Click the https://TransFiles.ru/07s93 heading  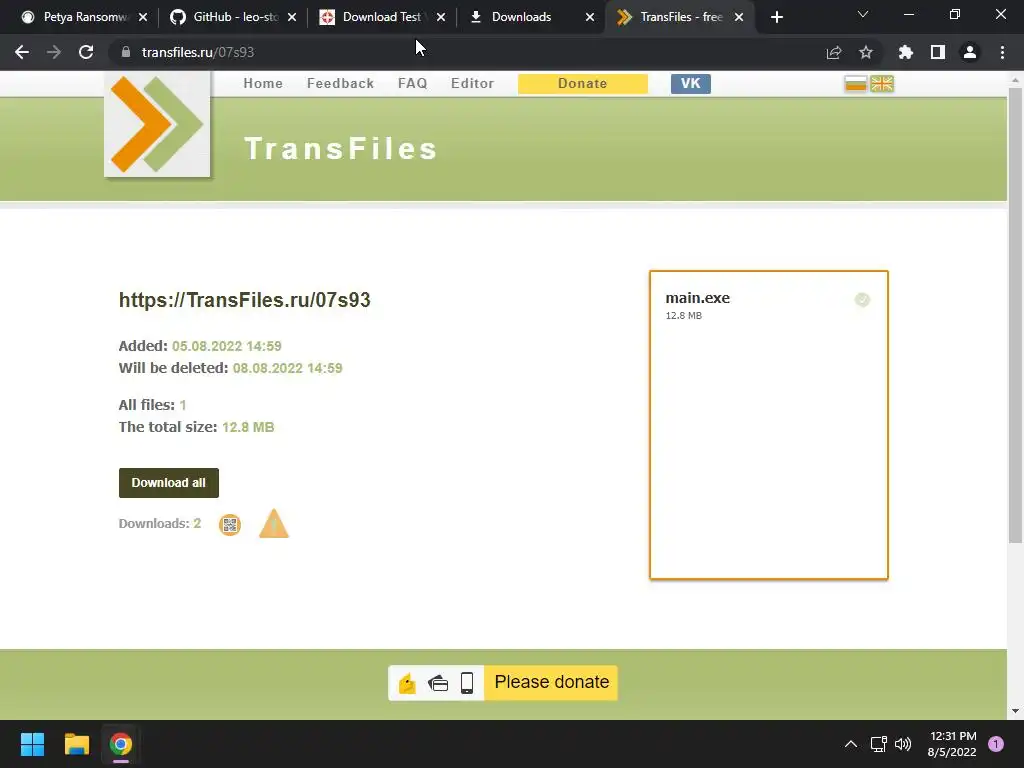pos(244,300)
